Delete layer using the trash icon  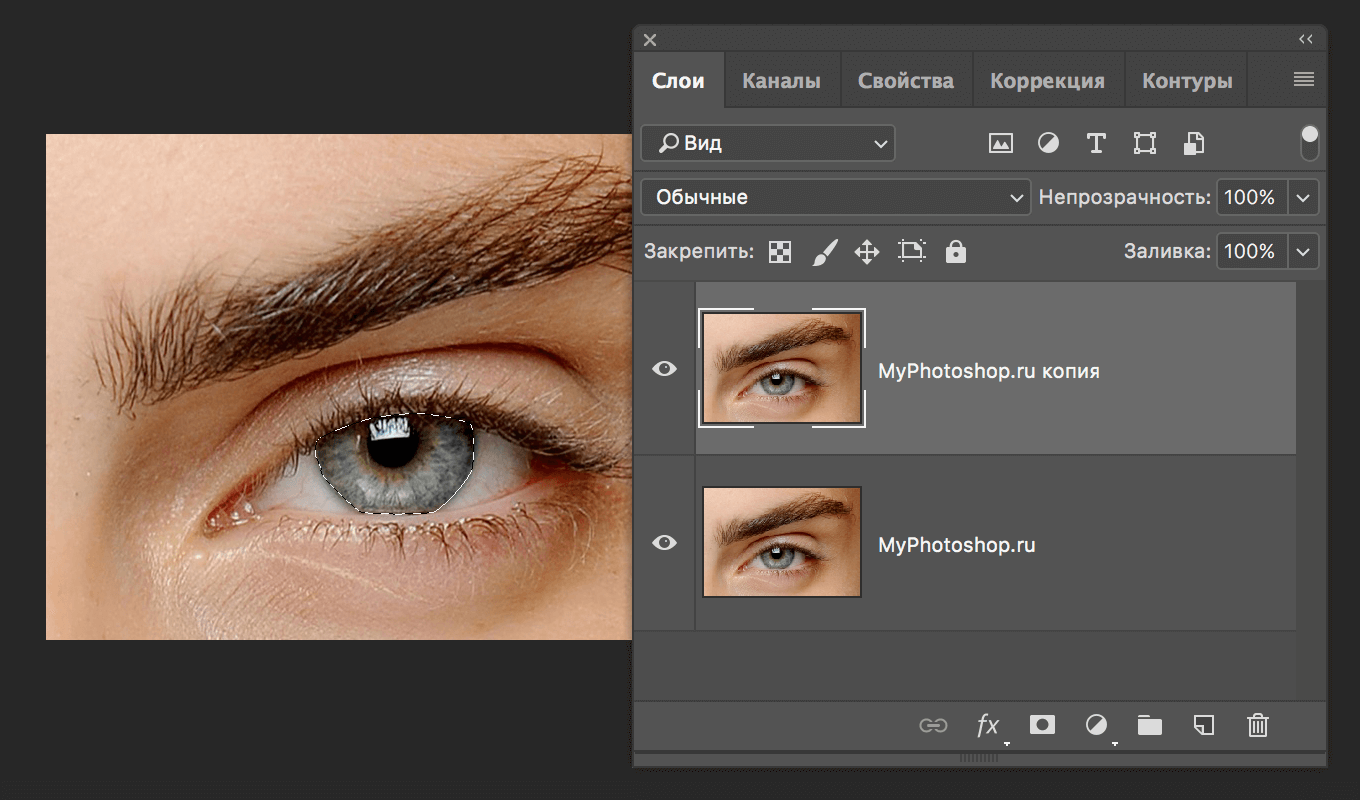(1257, 725)
